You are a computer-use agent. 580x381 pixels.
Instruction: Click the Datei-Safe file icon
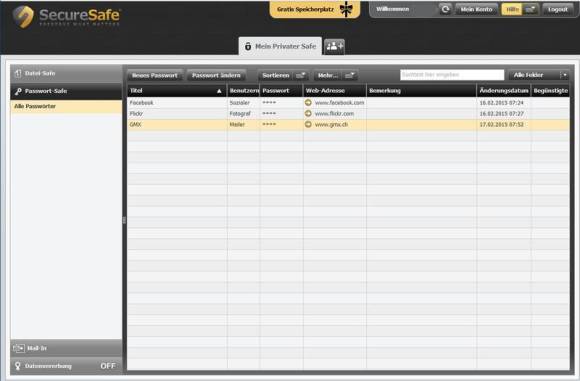[x=18, y=73]
